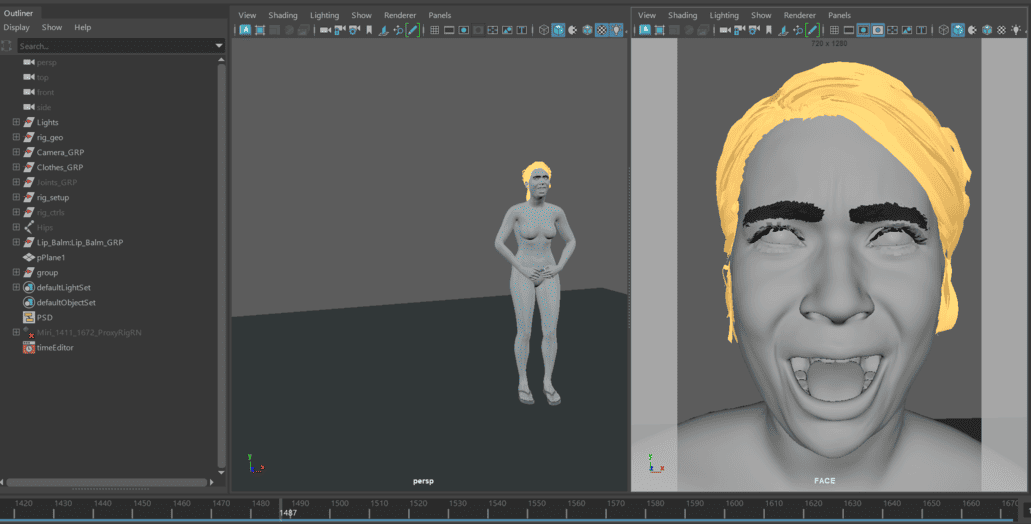The width and height of the screenshot is (1031, 524).
Task: Click Field Chart icon in persp panel
Action: point(492,30)
